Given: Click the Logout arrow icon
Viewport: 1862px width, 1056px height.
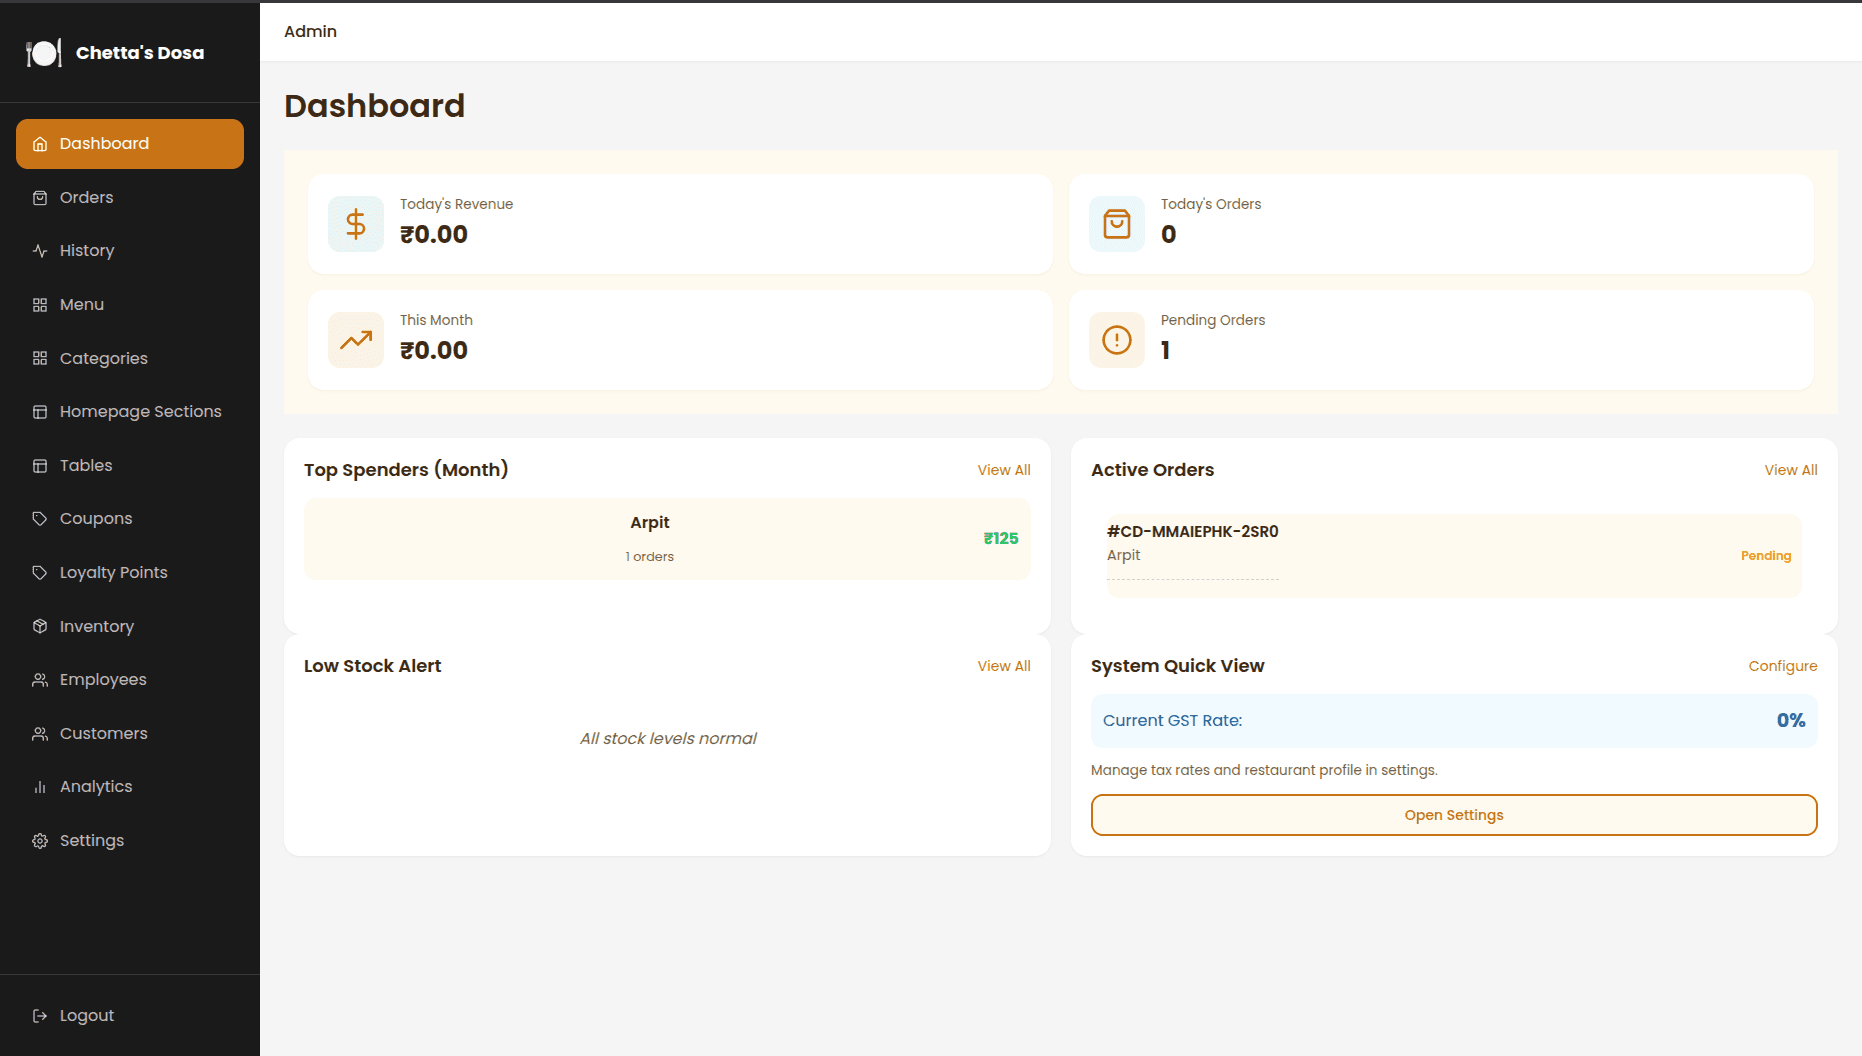Looking at the screenshot, I should point(40,1016).
